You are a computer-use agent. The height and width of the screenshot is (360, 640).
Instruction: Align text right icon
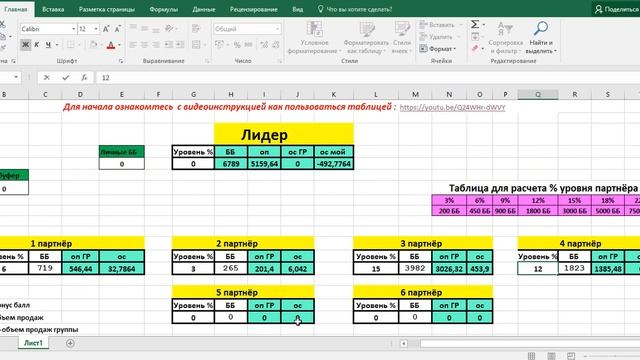coord(156,45)
